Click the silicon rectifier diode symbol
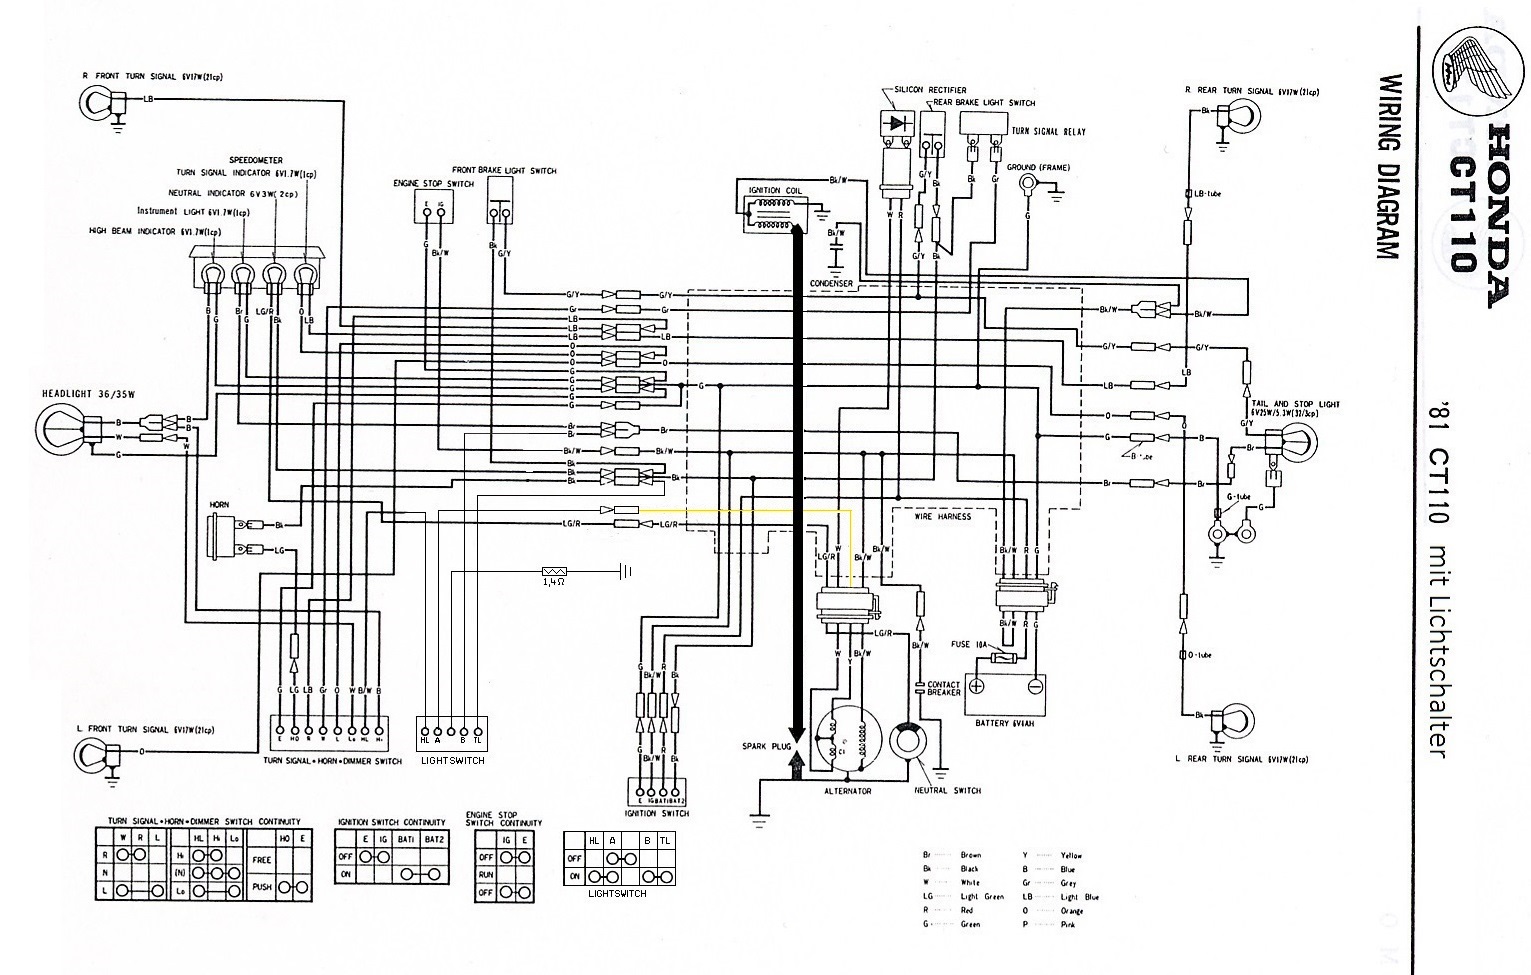This screenshot has height=975, width=1531. click(895, 123)
